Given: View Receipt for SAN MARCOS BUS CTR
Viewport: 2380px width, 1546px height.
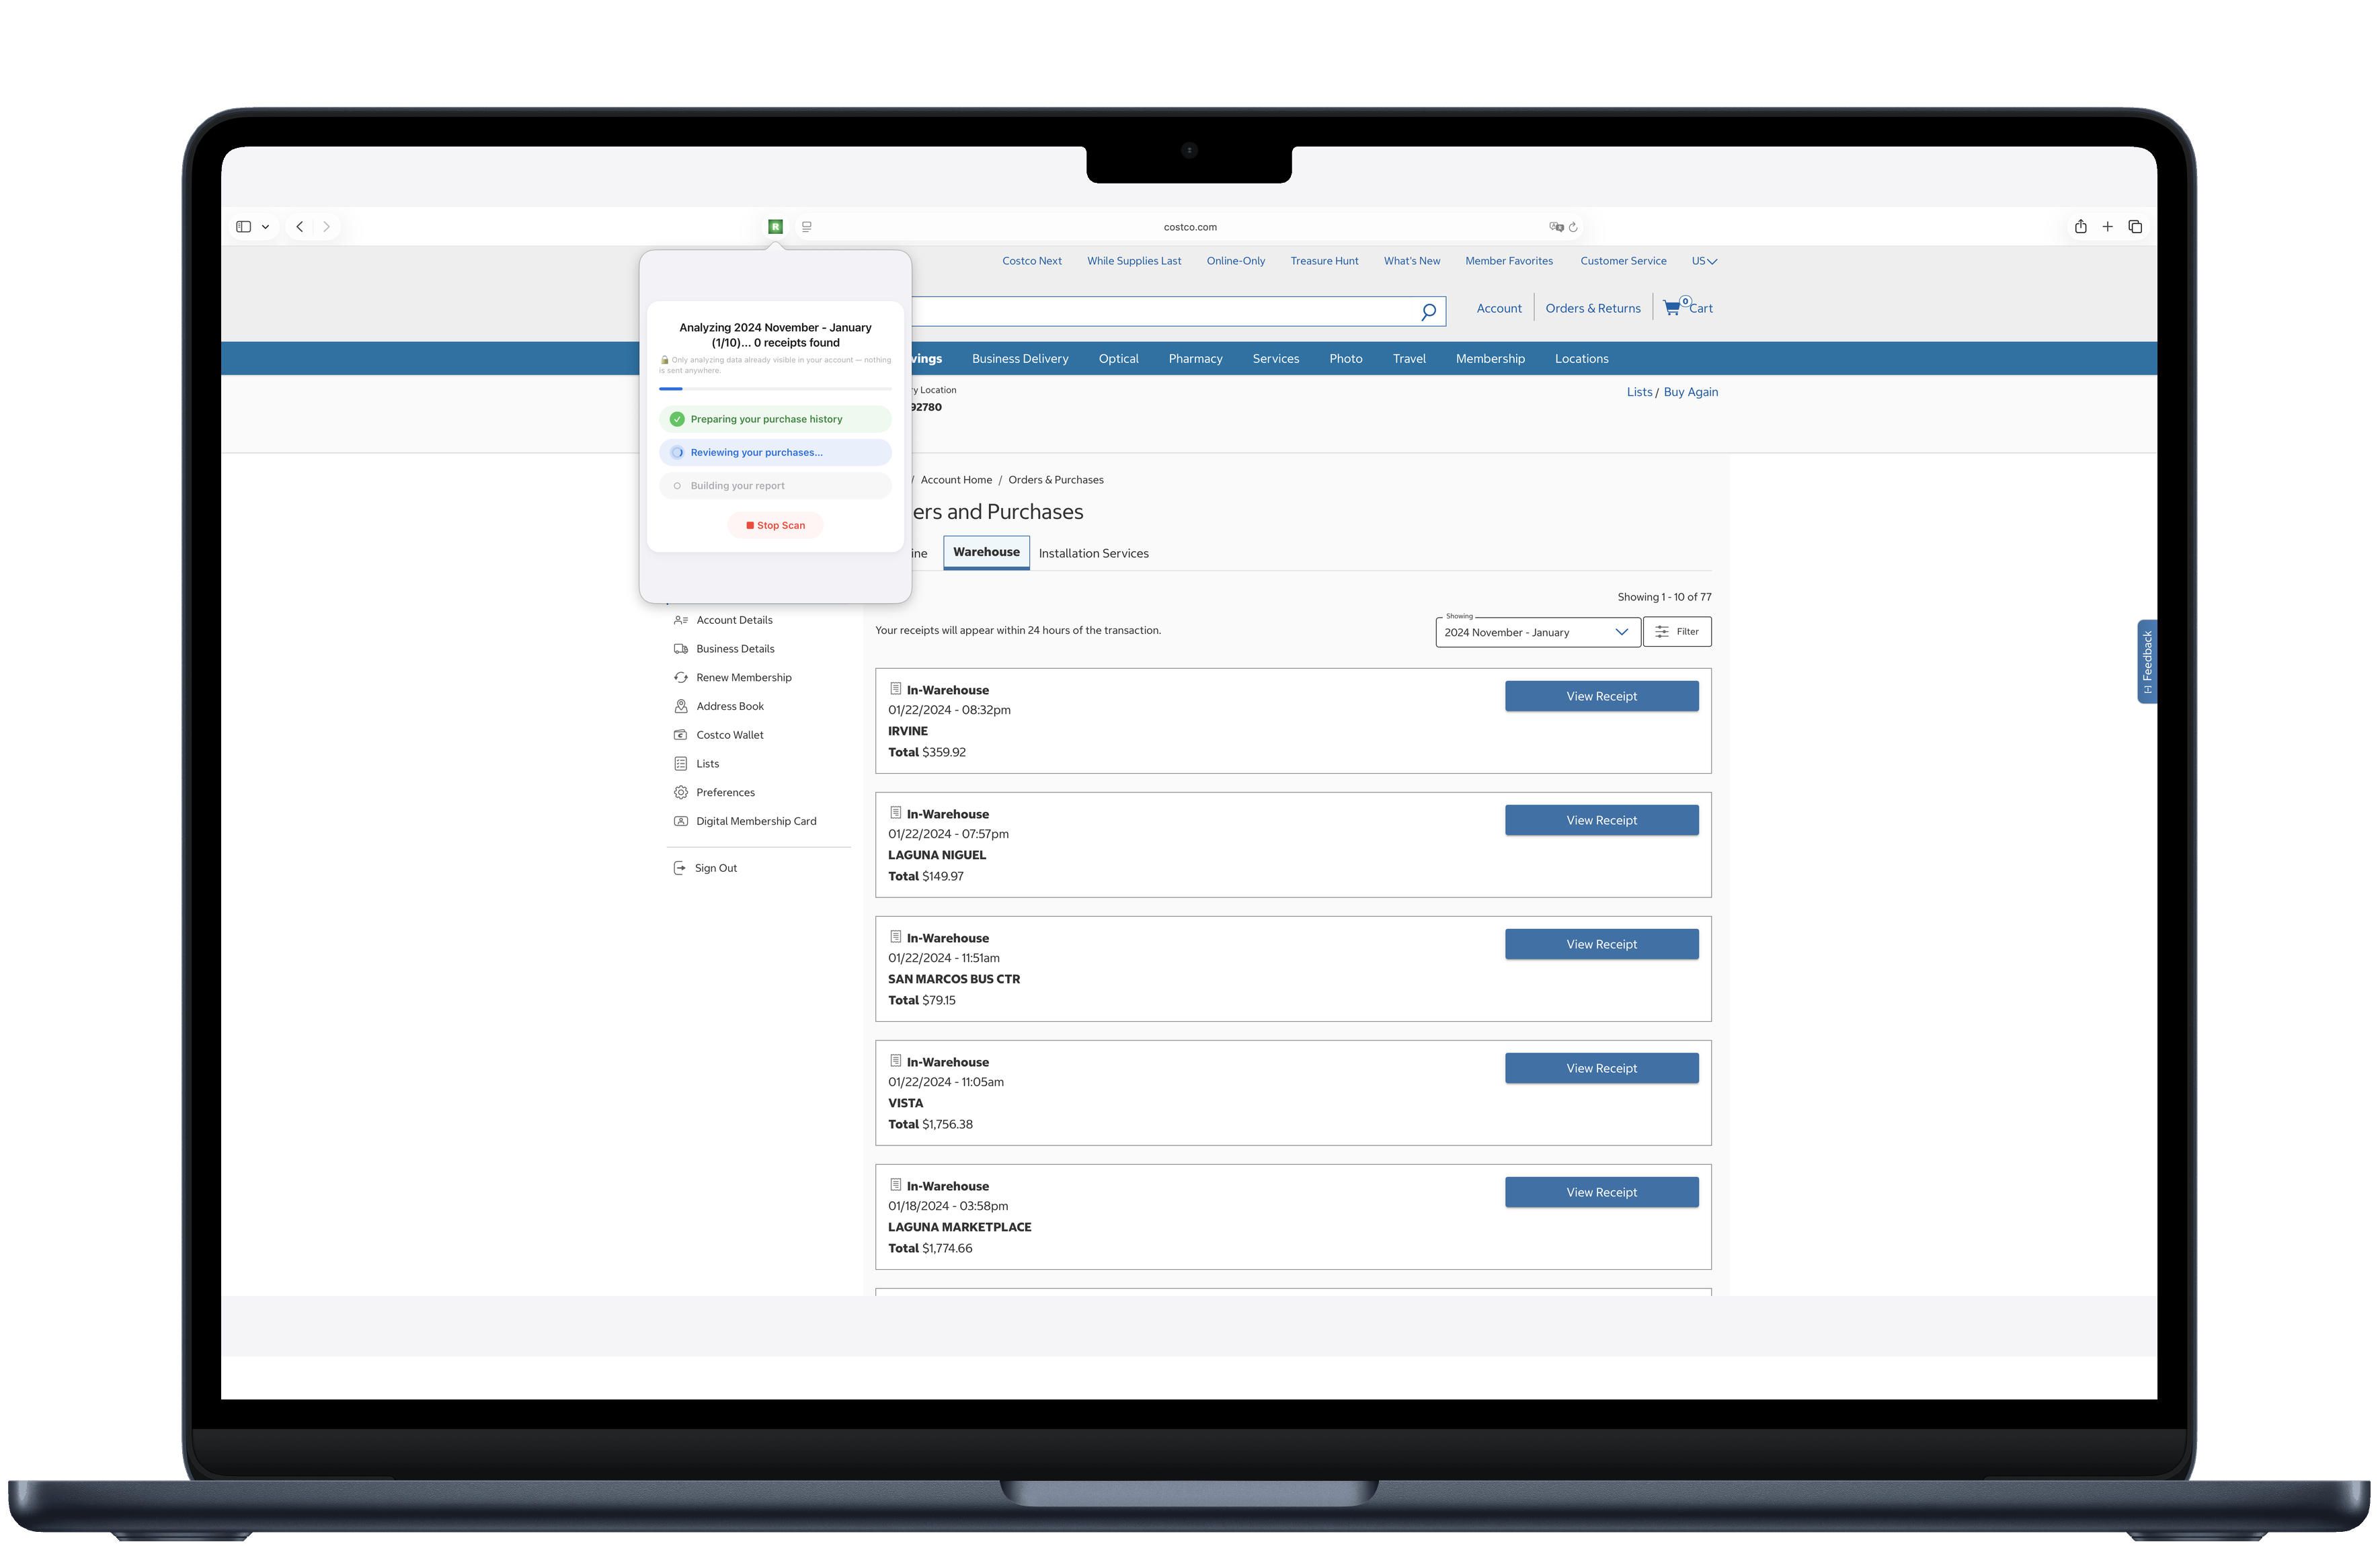Looking at the screenshot, I should click(1601, 944).
